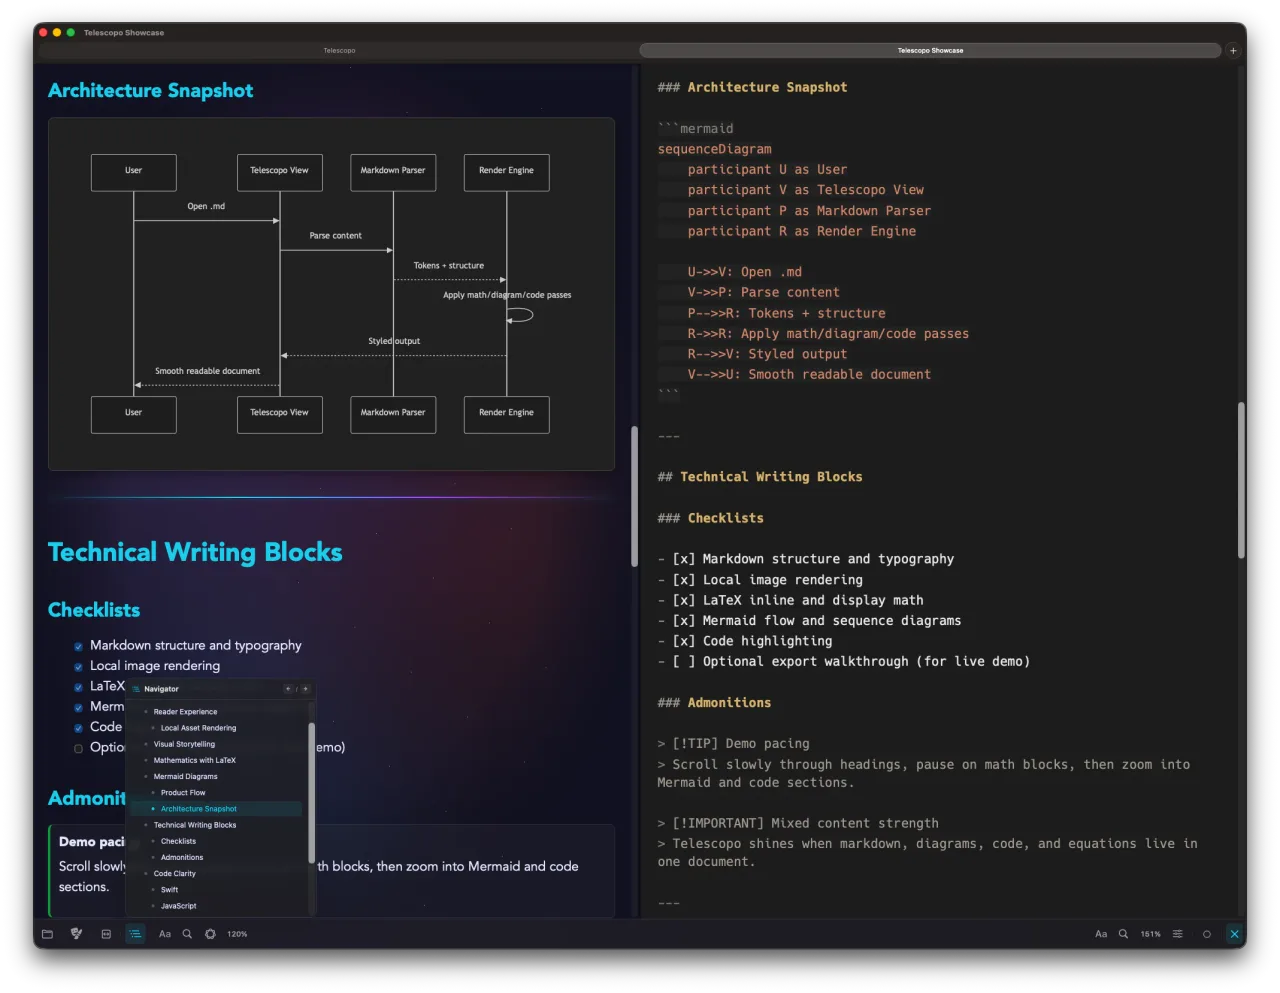
Task: Click the top 'Render Engine' diagram box
Action: 506,171
